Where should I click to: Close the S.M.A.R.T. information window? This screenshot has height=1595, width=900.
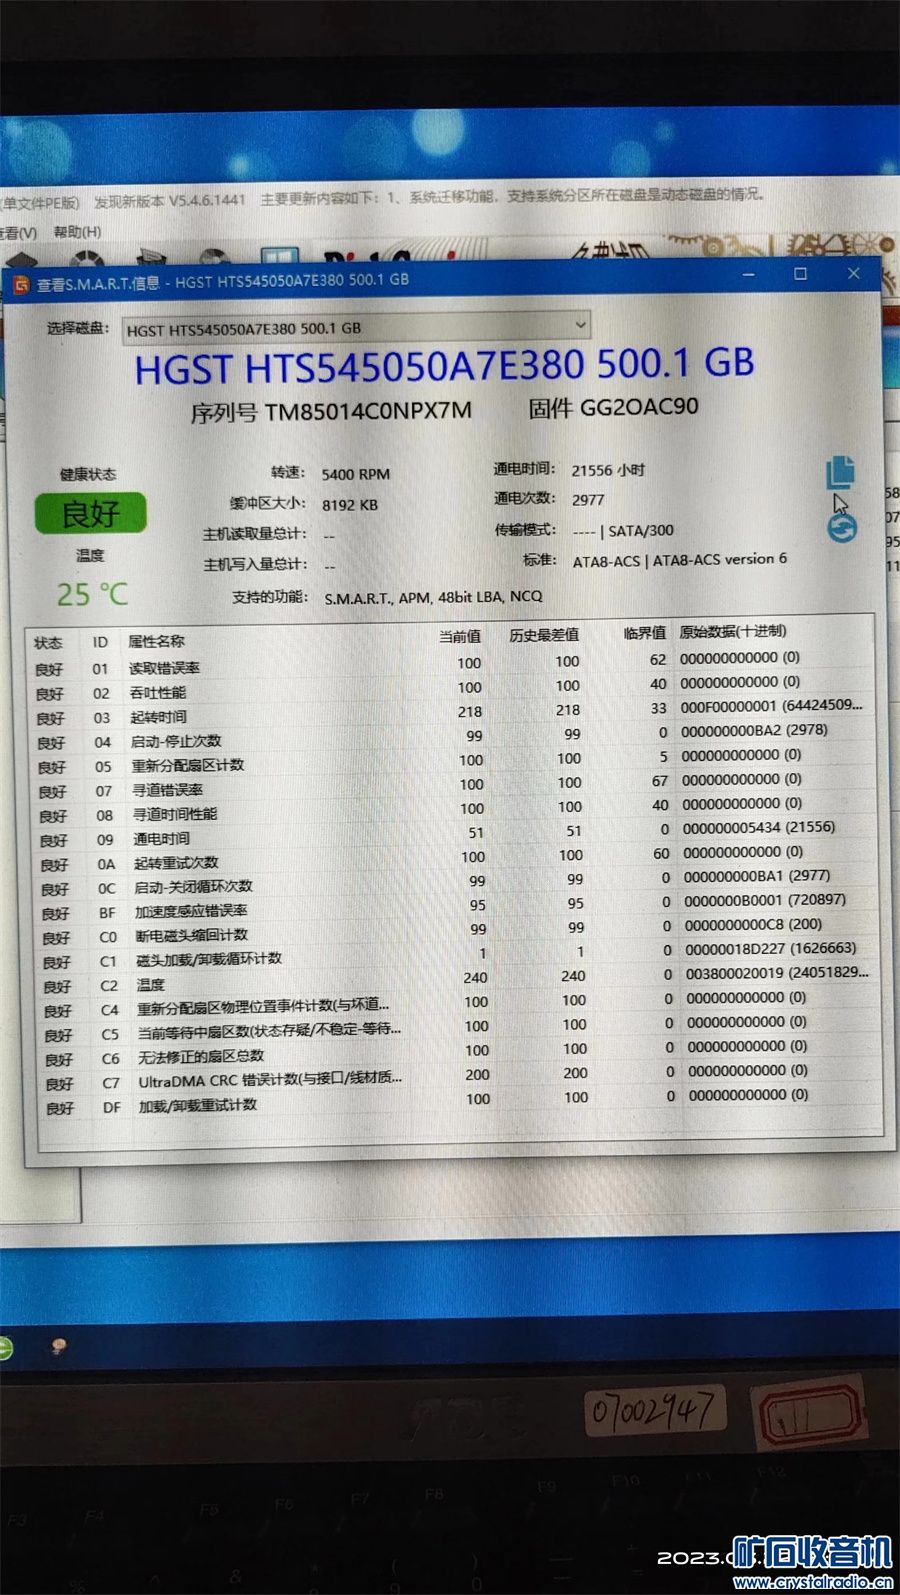tap(853, 273)
